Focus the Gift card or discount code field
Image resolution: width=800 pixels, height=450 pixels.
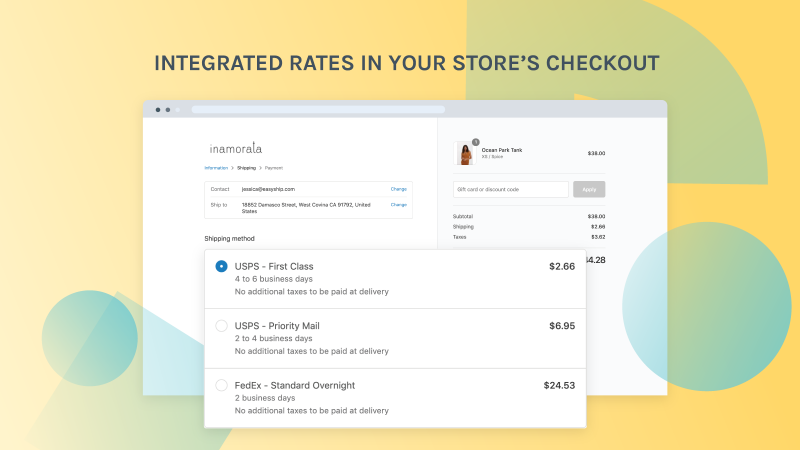(510, 189)
